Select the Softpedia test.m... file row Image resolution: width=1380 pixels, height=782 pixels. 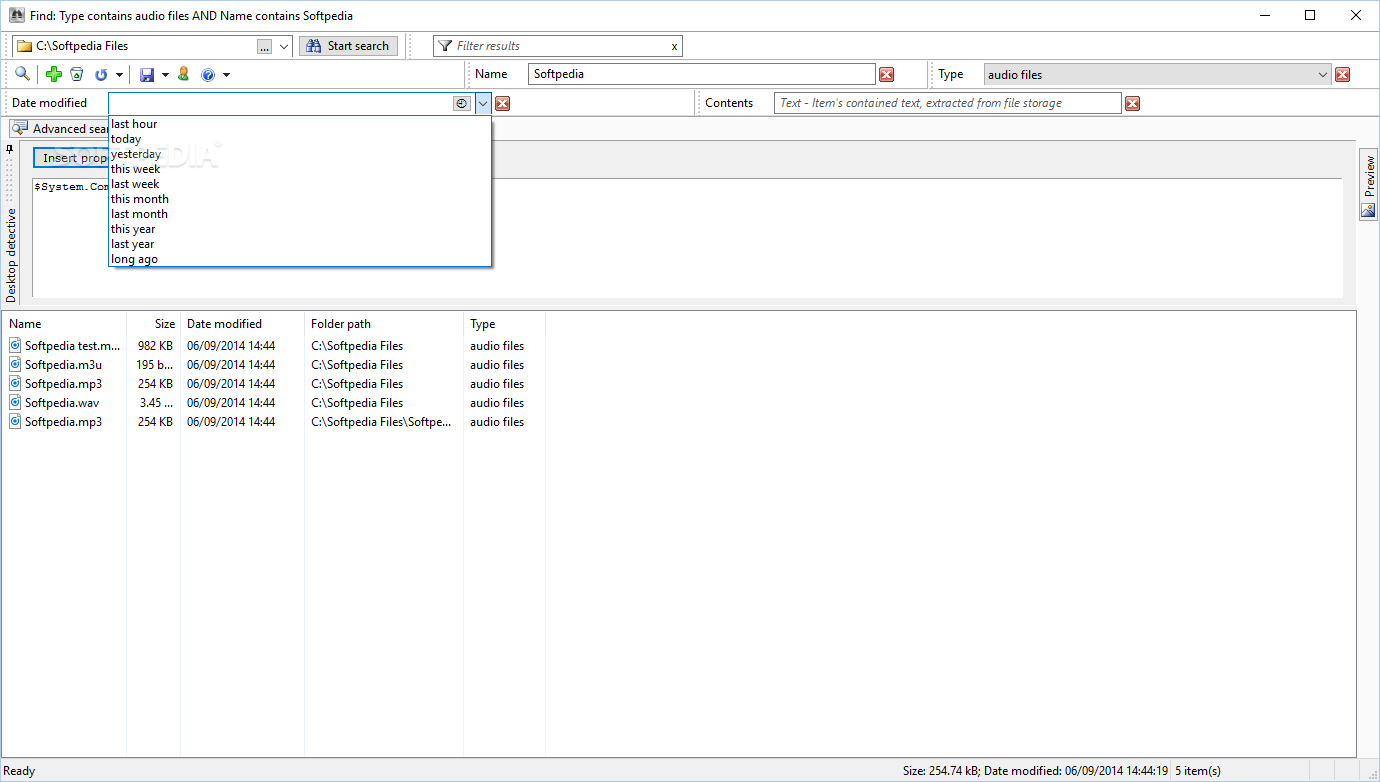click(275, 346)
